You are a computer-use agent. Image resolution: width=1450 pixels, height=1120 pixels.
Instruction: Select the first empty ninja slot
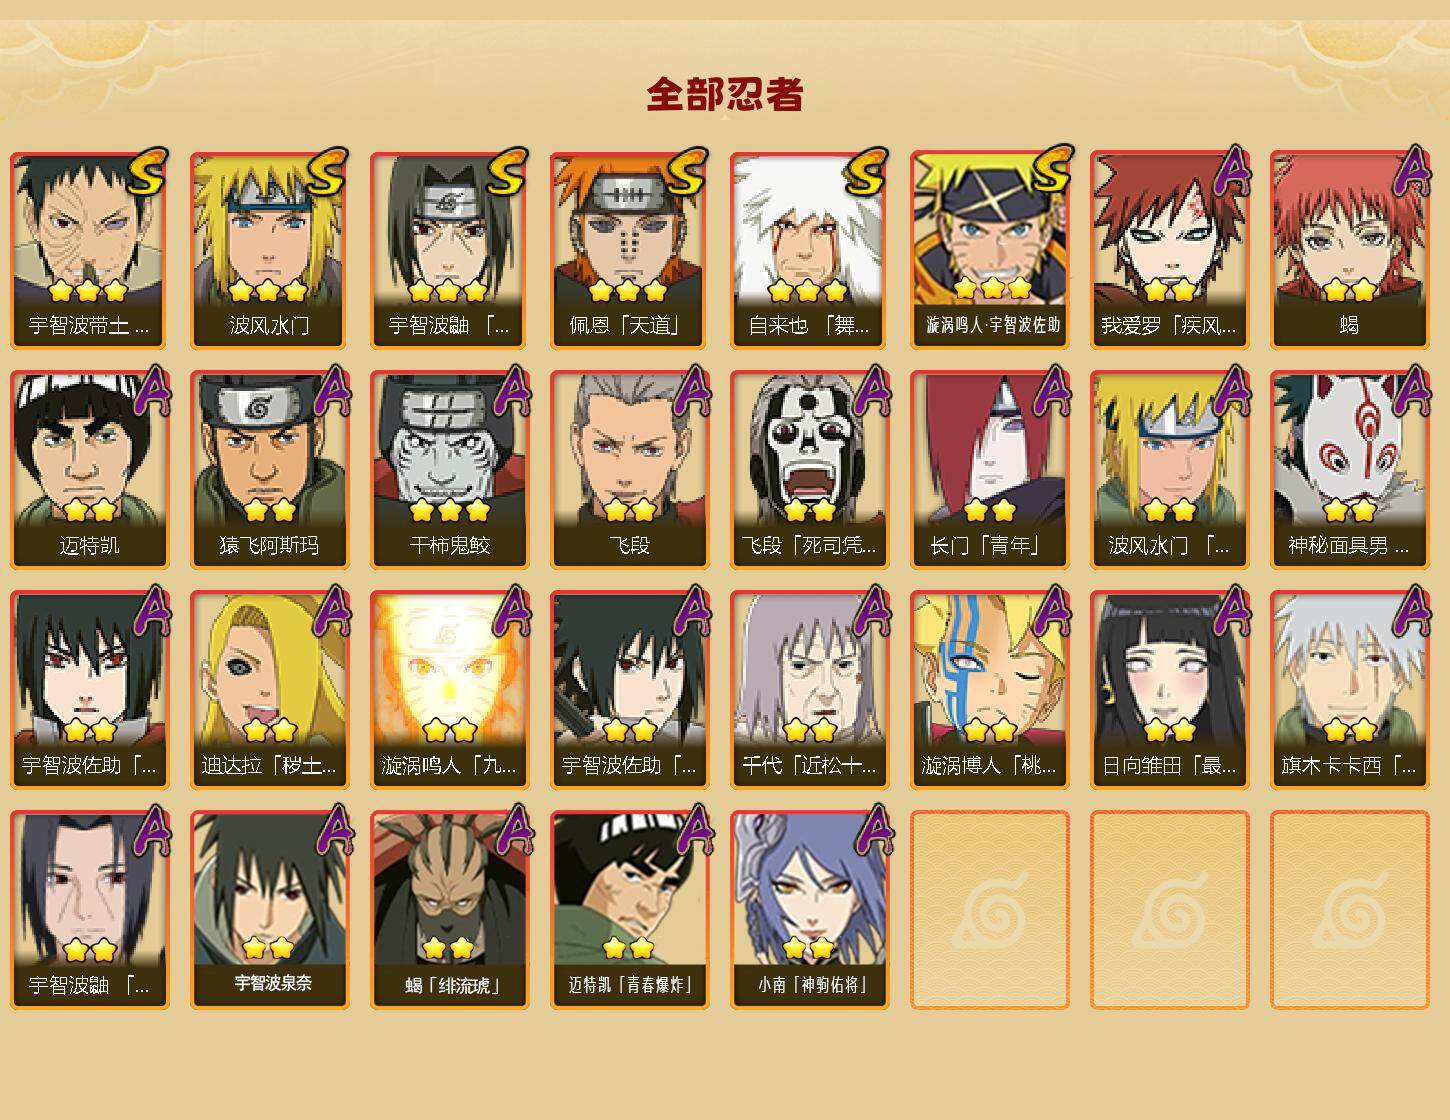pos(989,910)
